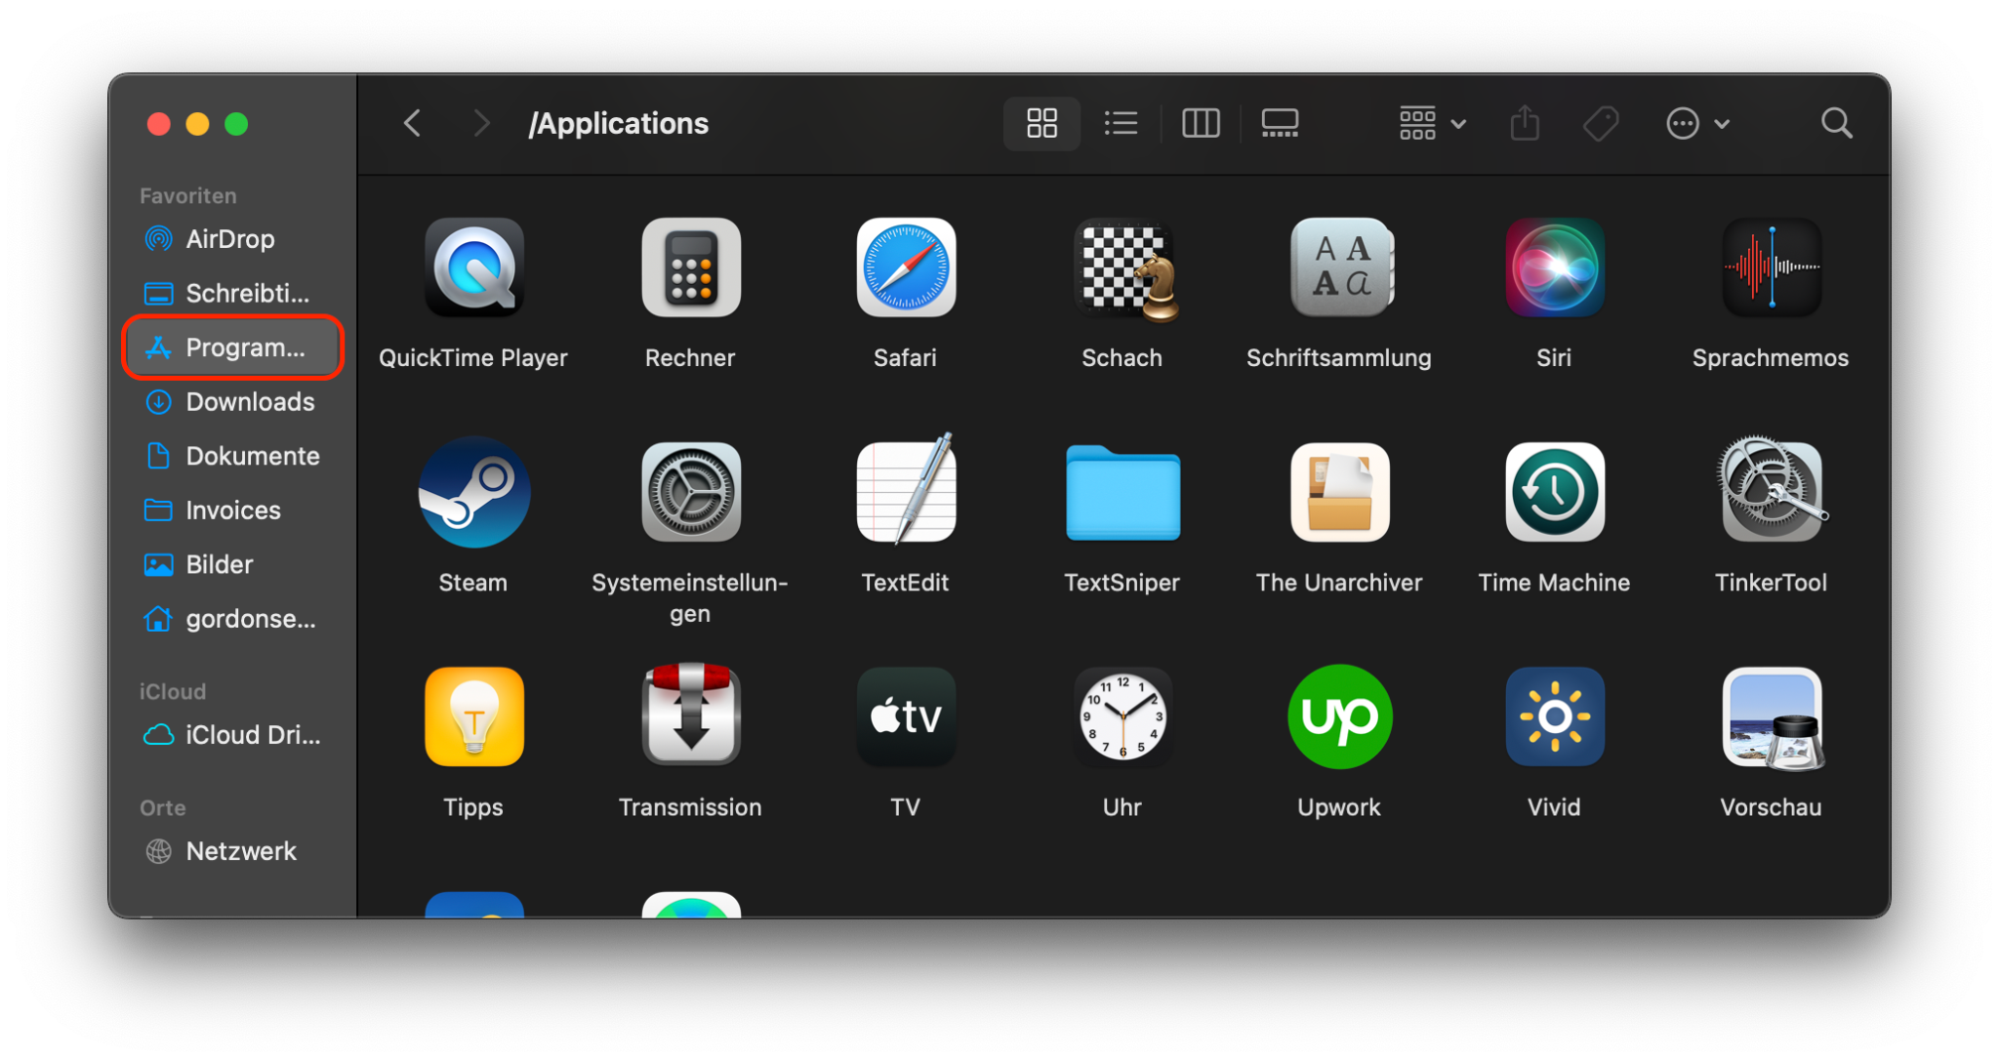Open Time Machine
Viewport: 1999px width, 1062px height.
click(x=1553, y=493)
